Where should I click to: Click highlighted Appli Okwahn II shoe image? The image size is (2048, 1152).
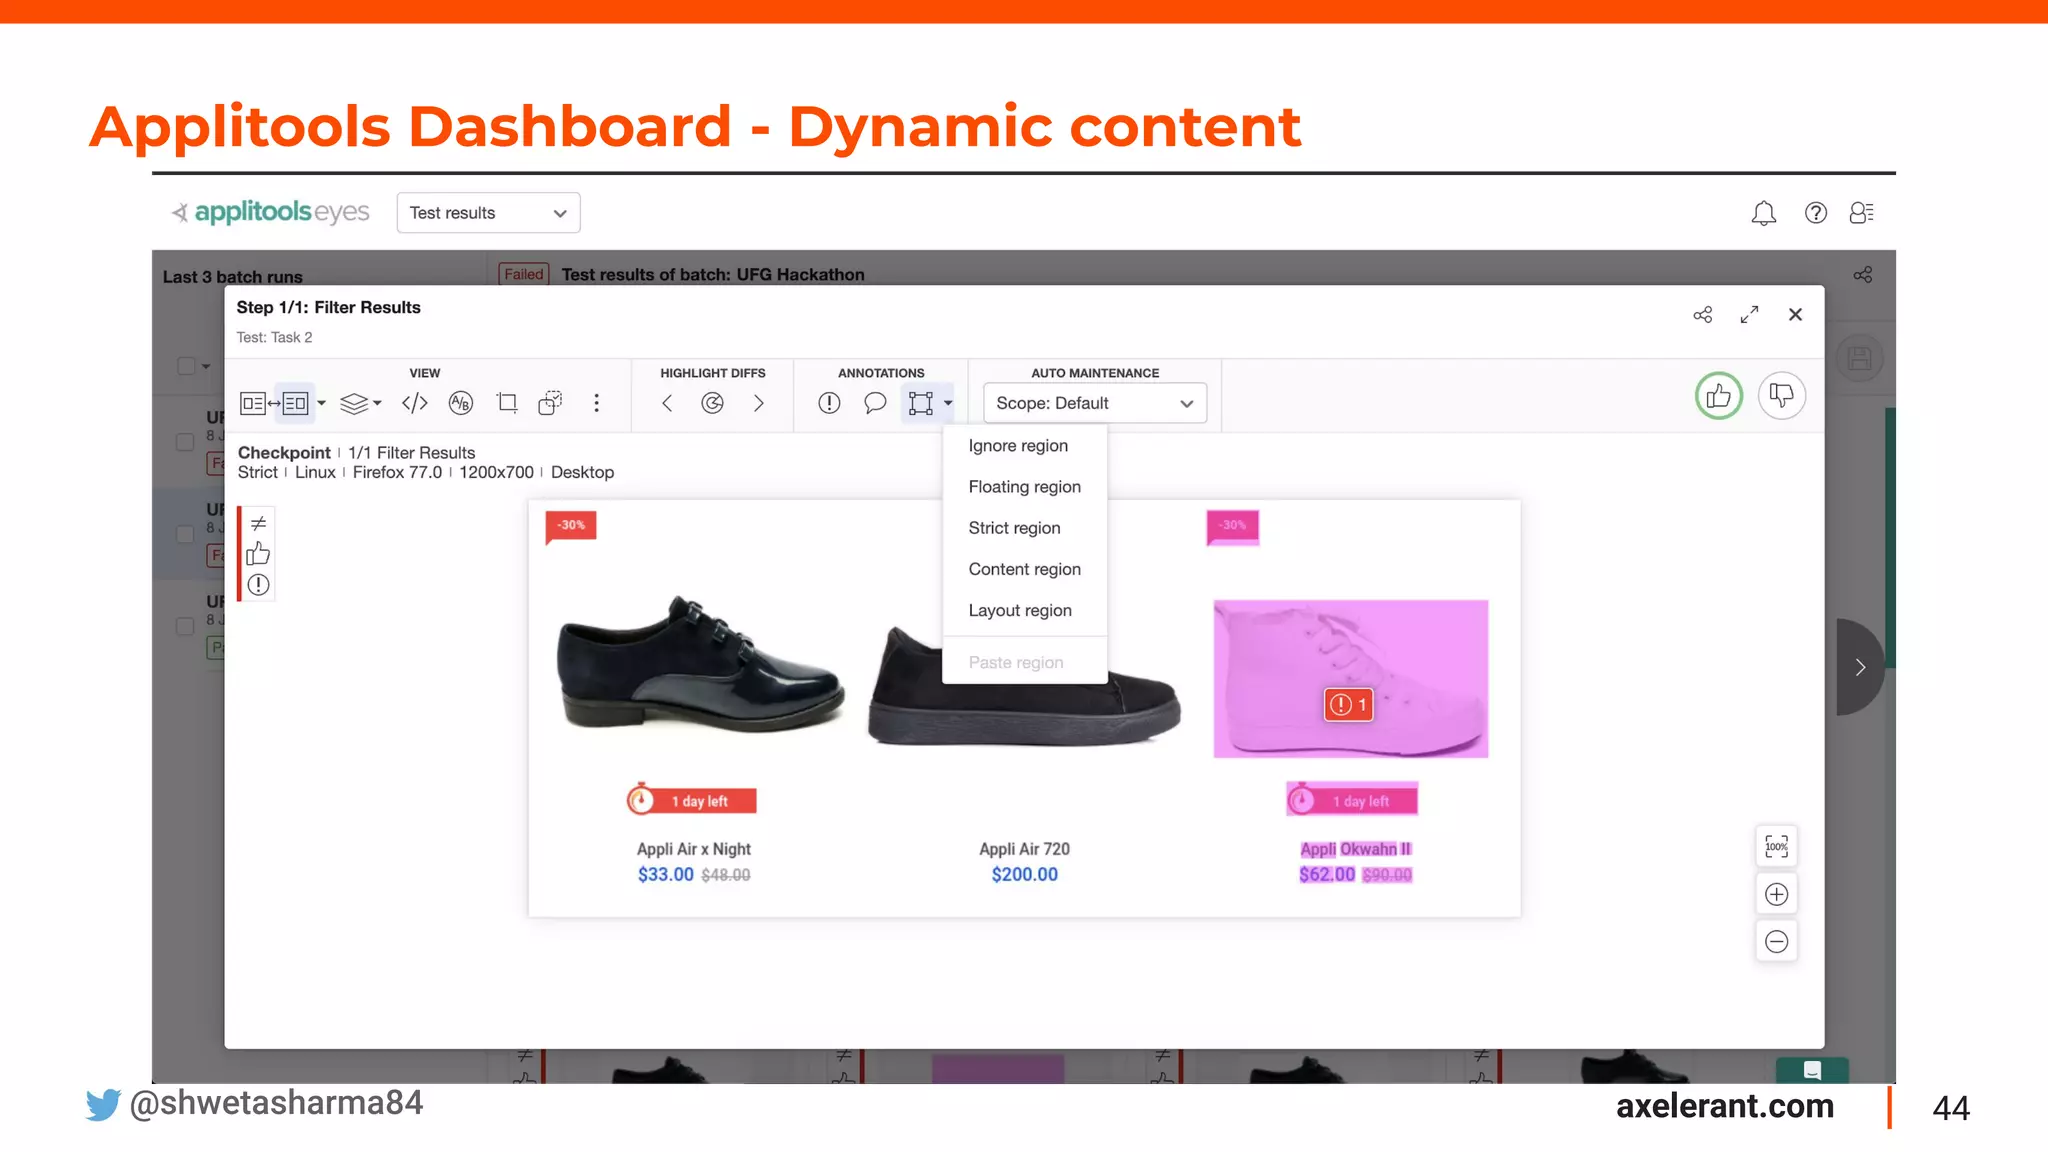[1350, 679]
